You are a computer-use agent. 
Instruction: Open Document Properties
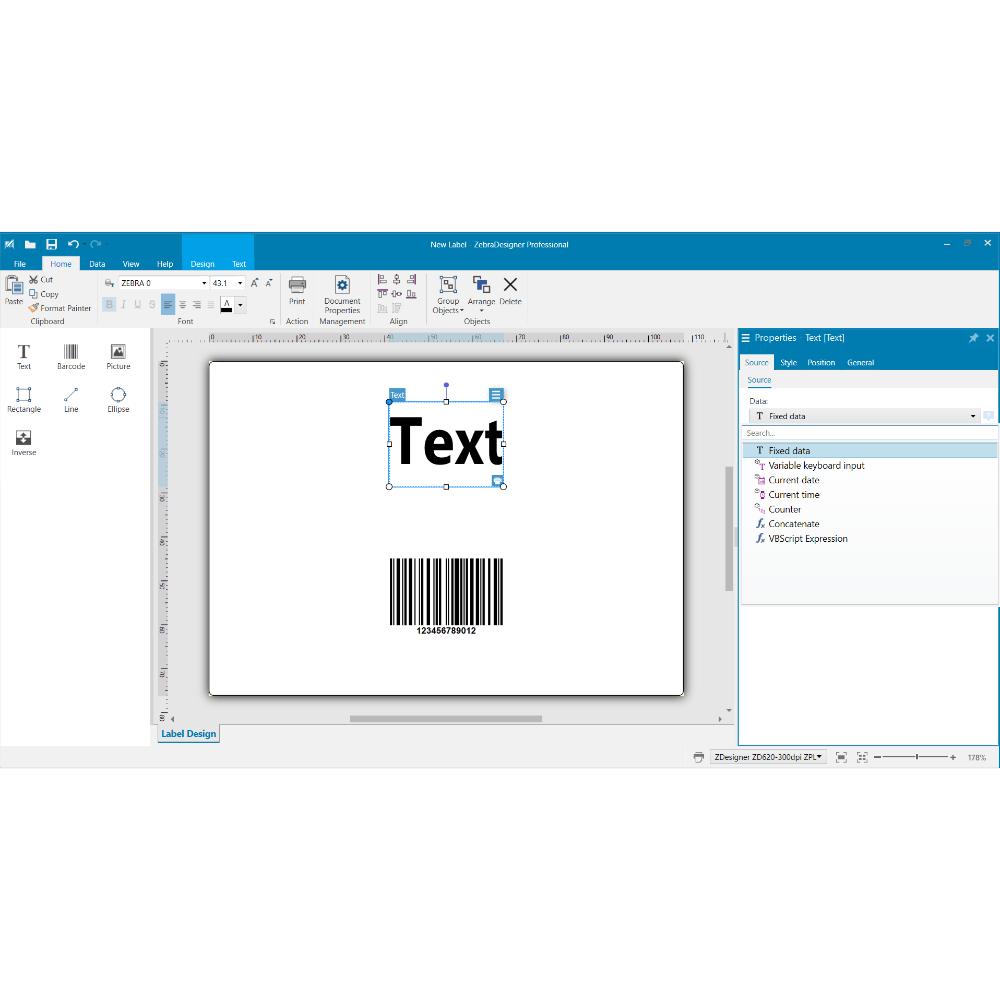(342, 294)
